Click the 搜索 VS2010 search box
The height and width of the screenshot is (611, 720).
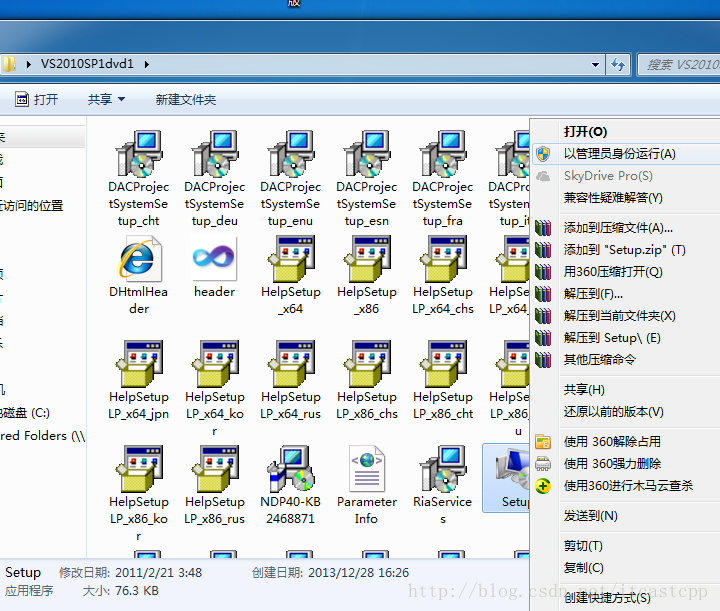[679, 65]
